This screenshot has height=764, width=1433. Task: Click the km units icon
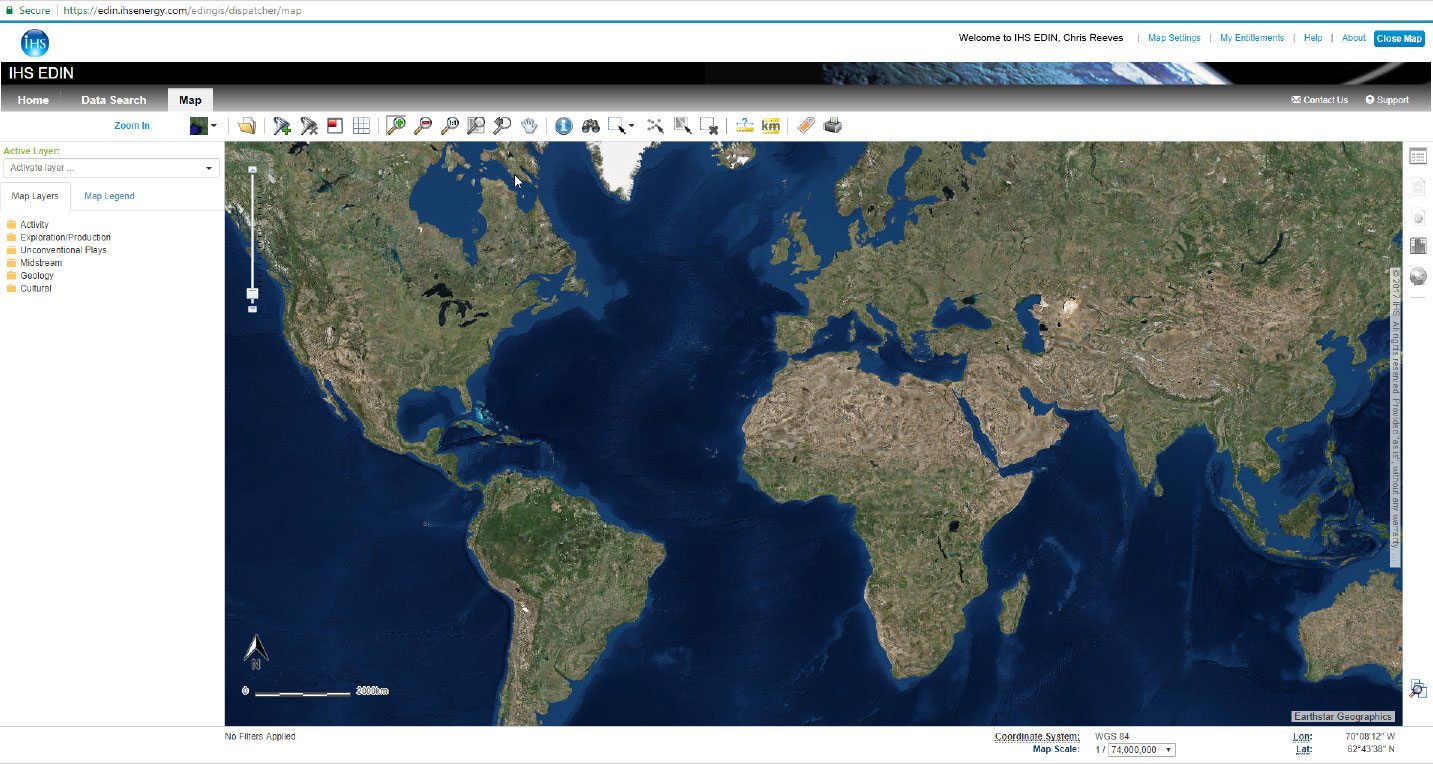click(x=770, y=126)
